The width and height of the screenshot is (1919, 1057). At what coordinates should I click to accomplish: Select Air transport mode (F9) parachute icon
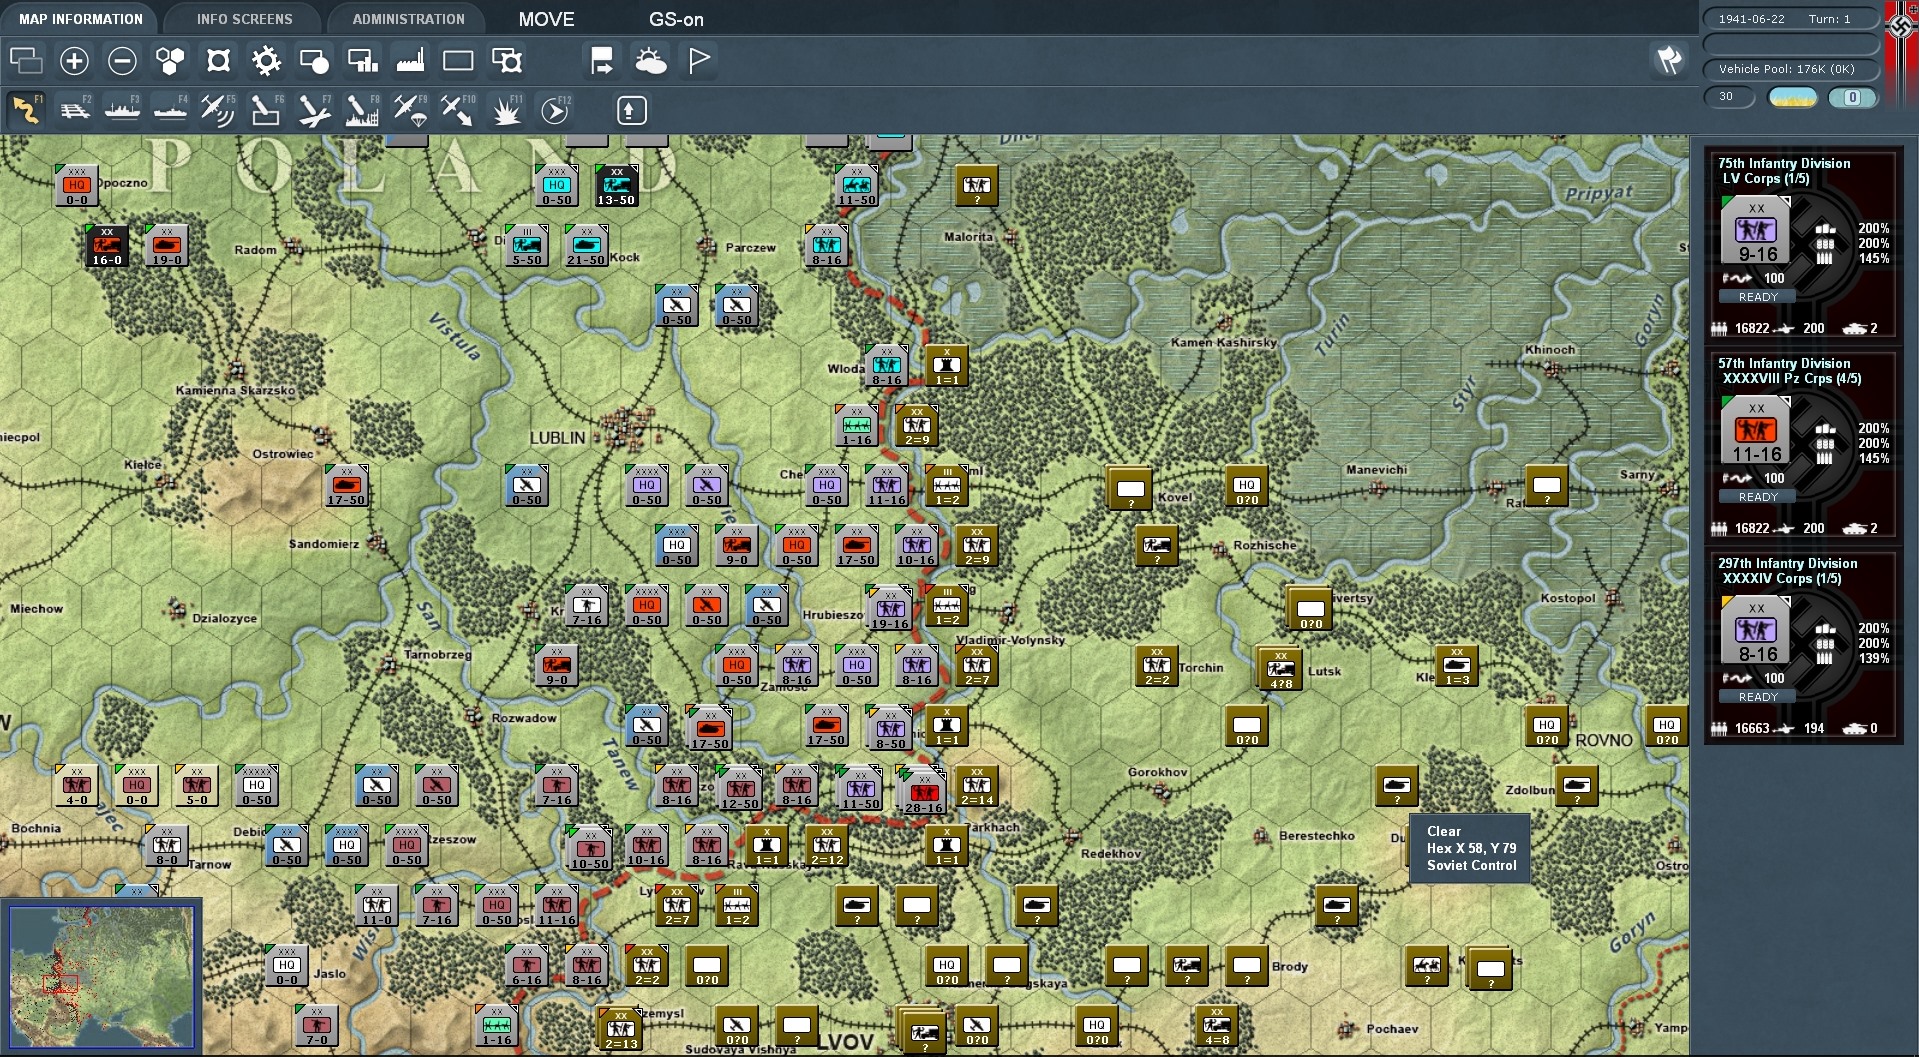pyautogui.click(x=410, y=110)
